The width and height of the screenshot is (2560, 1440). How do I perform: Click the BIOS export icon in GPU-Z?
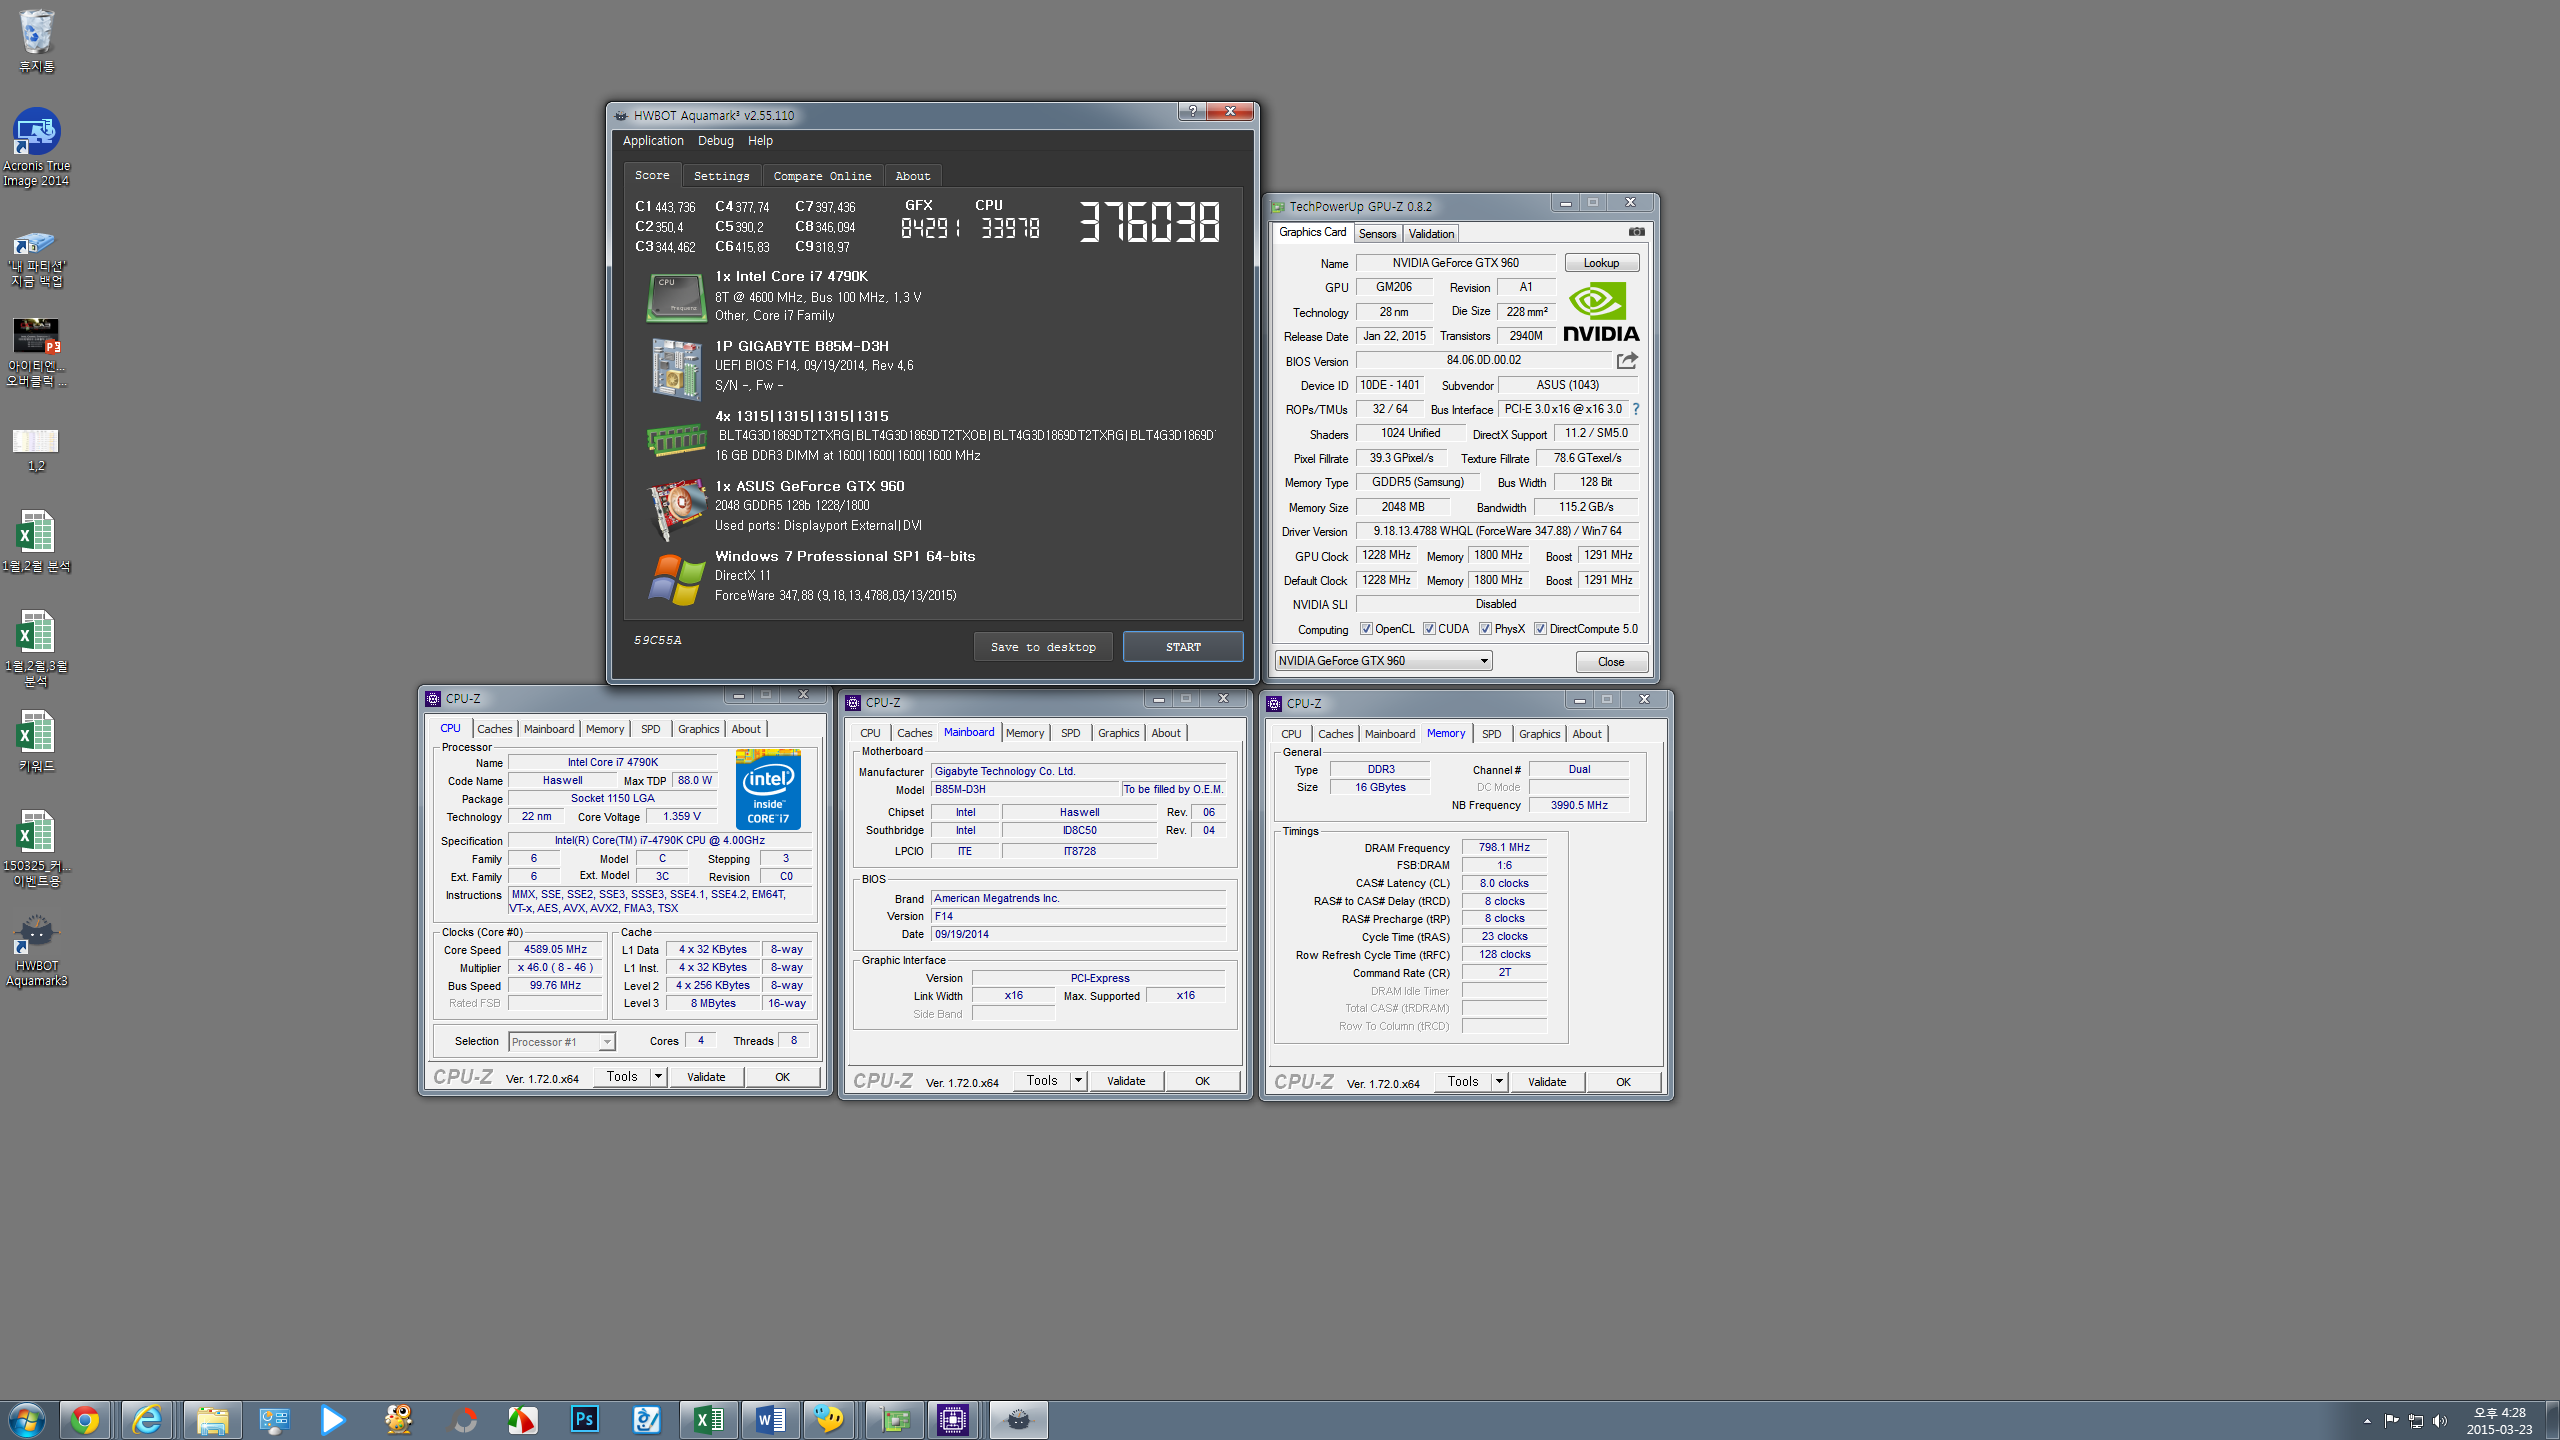coord(1627,360)
